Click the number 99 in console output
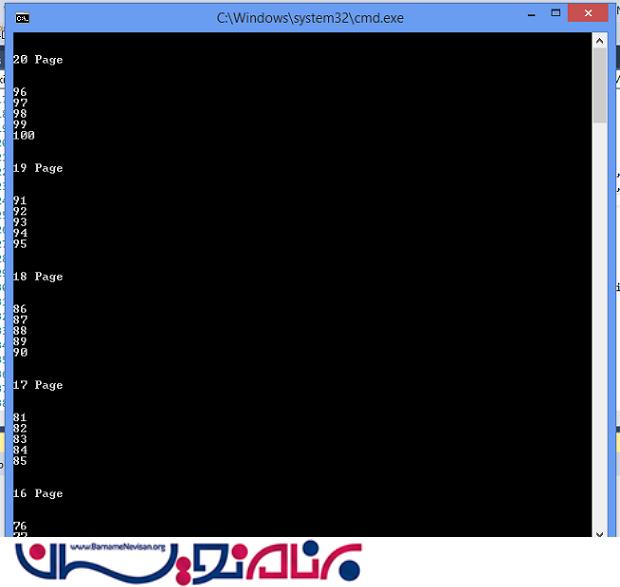Viewport: 620px width, 587px height. click(x=20, y=125)
